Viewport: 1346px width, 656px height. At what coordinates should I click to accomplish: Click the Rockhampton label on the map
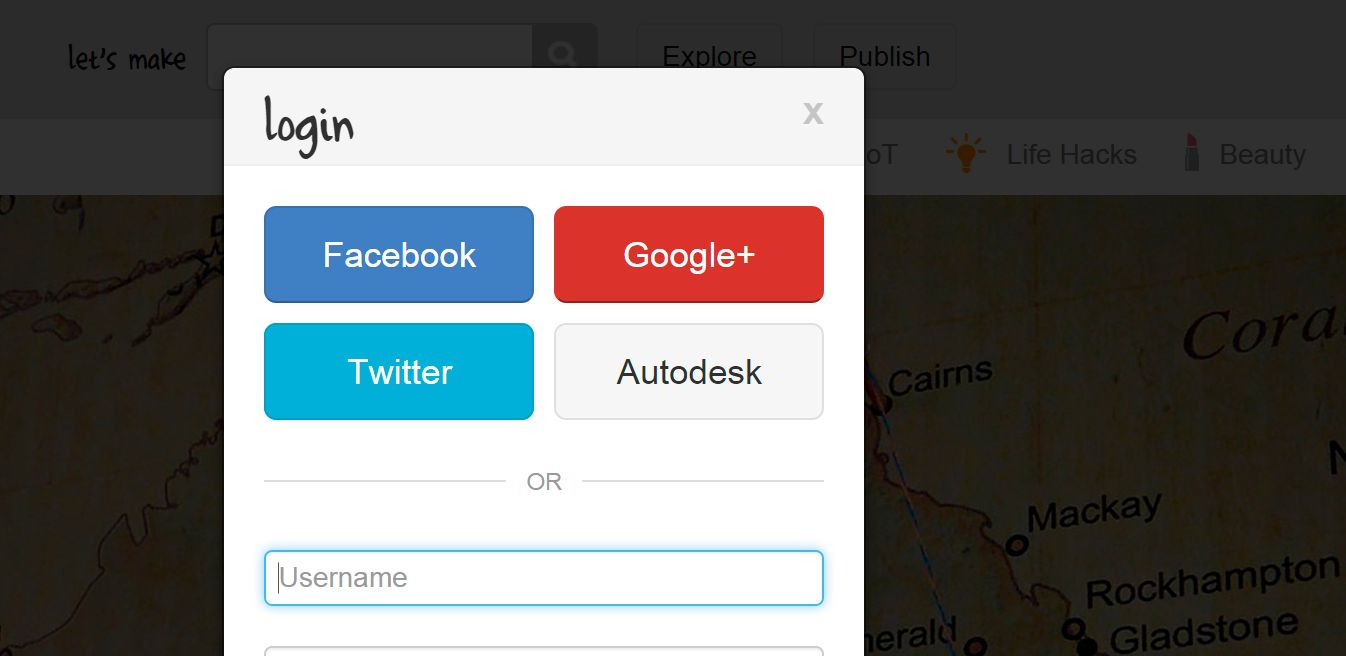[1212, 580]
